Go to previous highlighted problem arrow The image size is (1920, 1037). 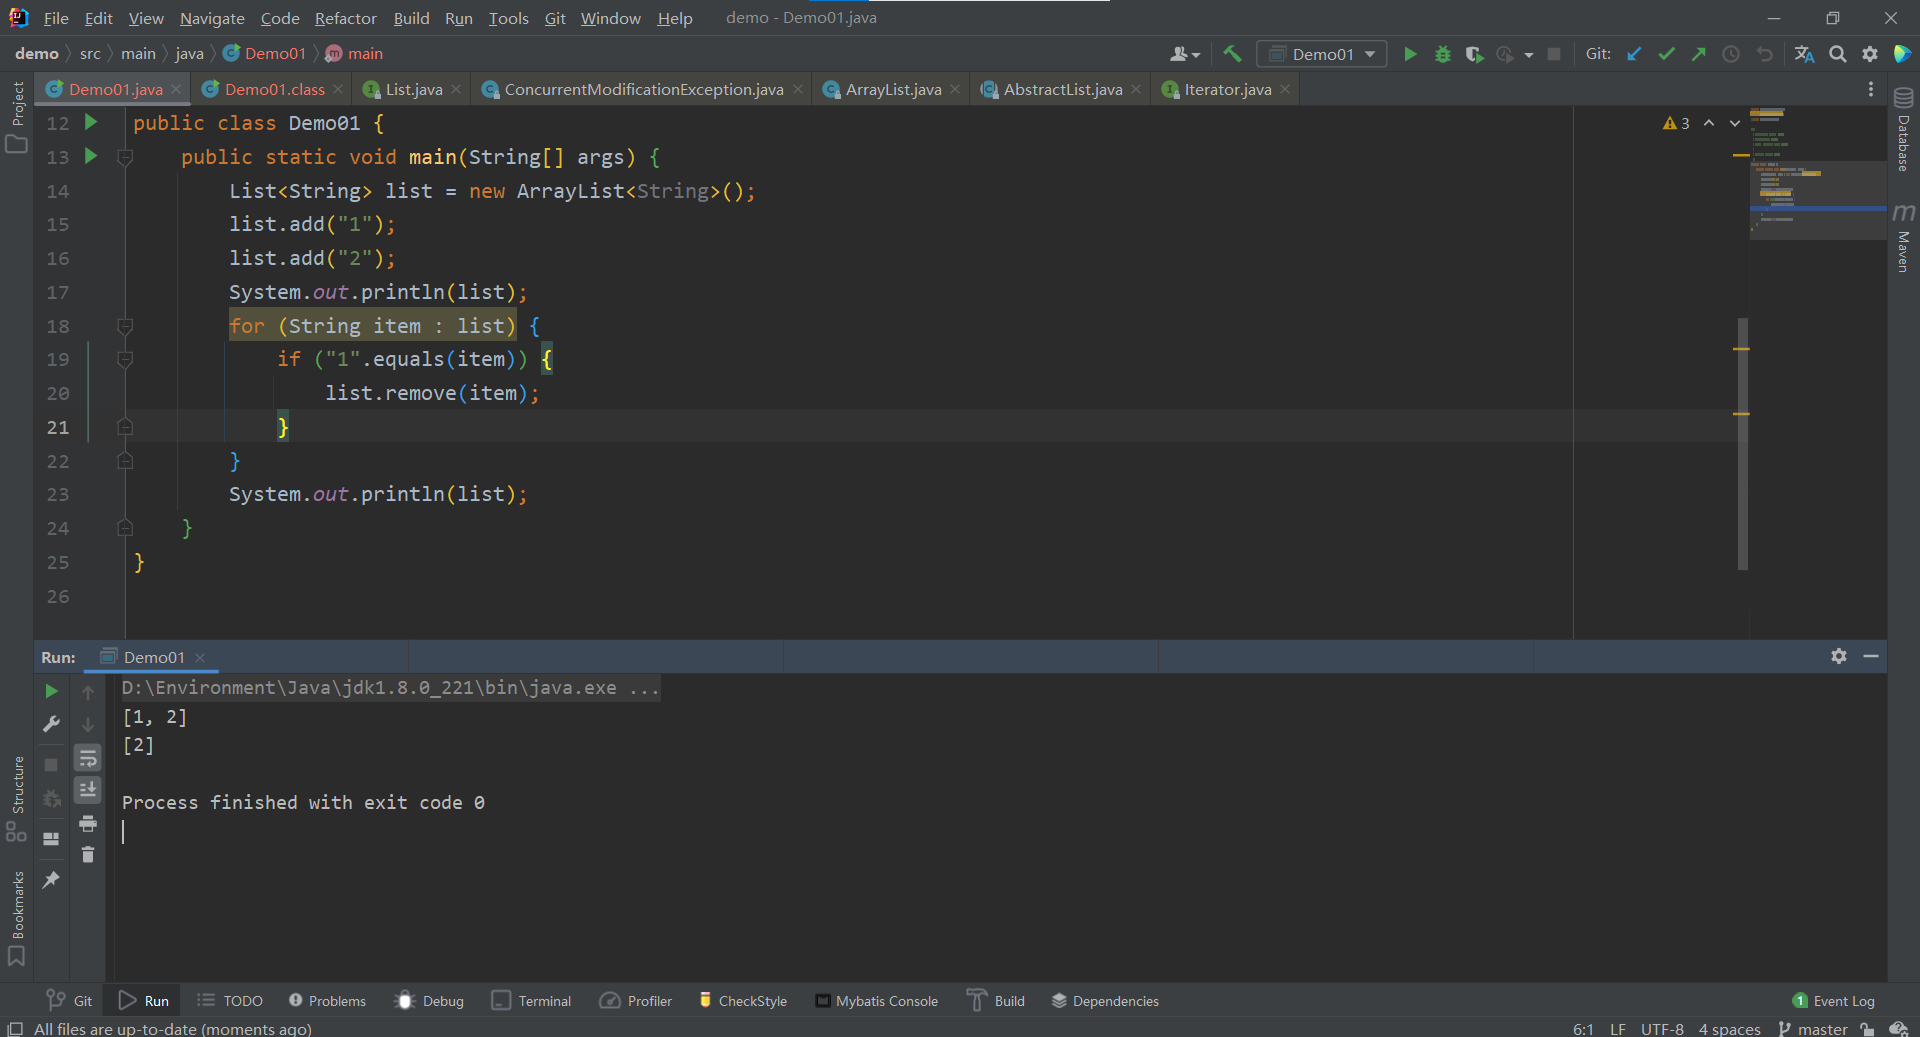[1709, 123]
